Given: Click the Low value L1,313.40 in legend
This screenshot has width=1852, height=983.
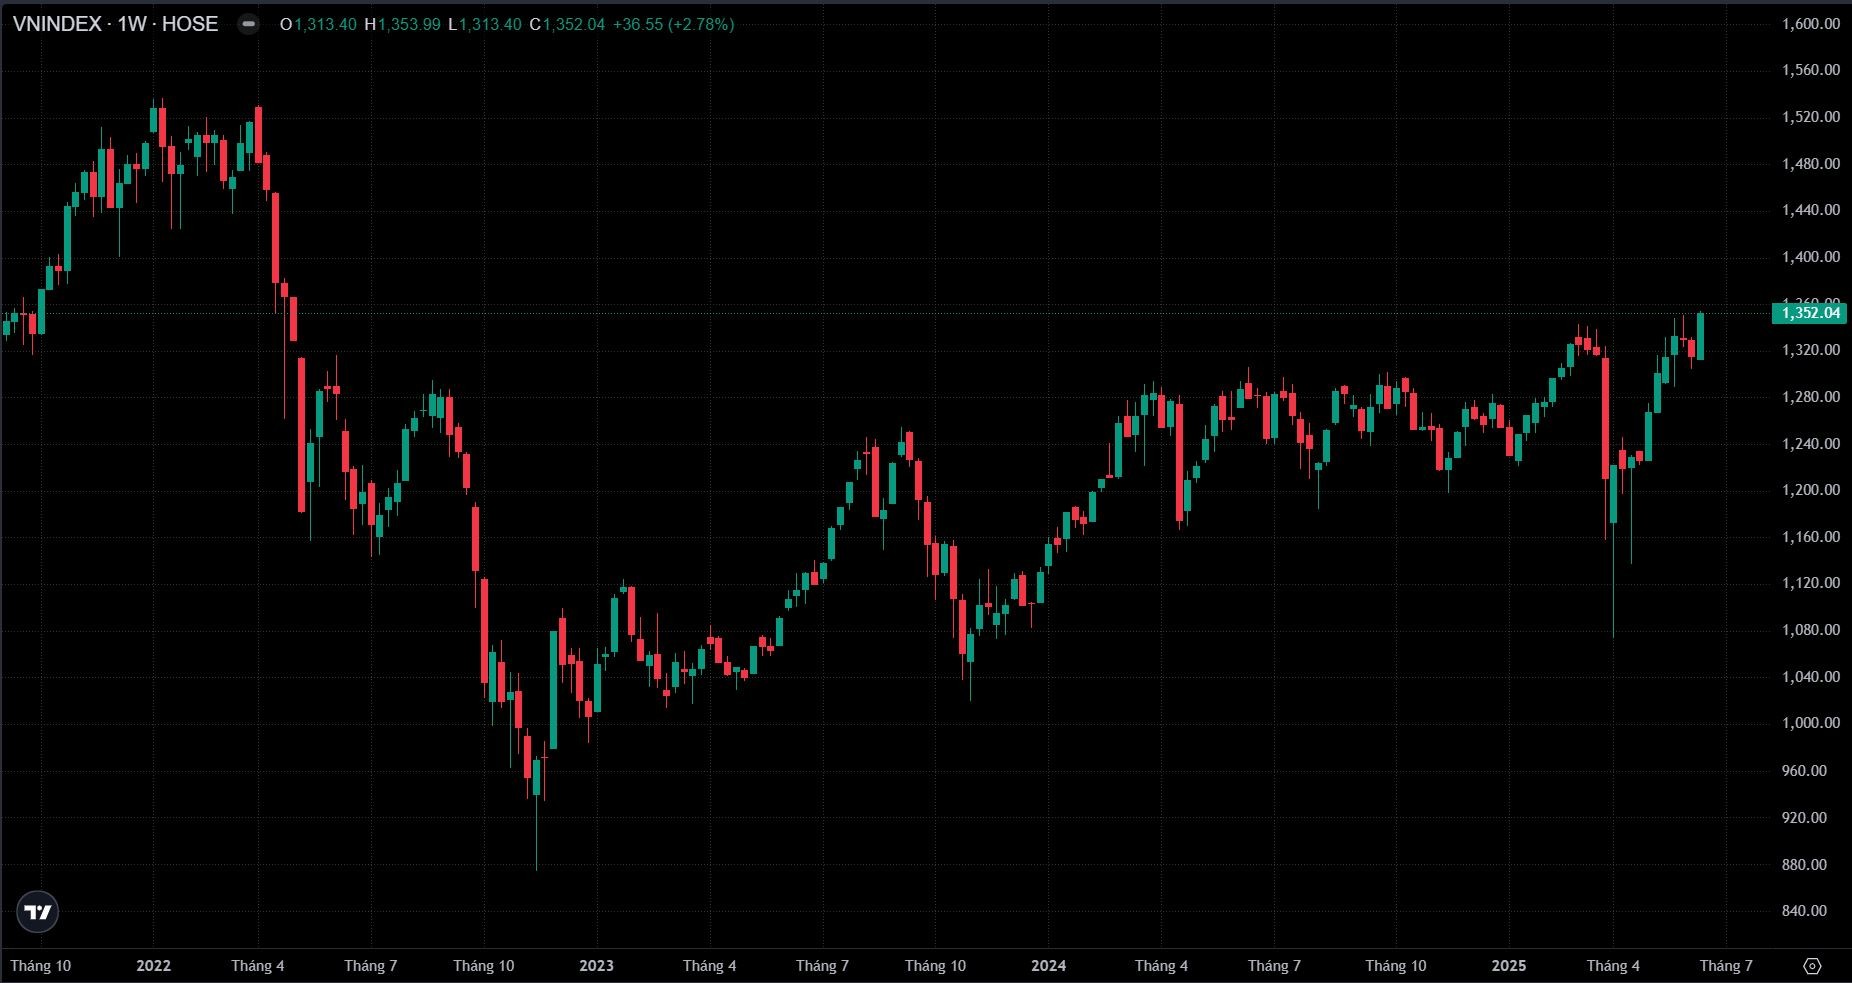Looking at the screenshot, I should tap(484, 24).
